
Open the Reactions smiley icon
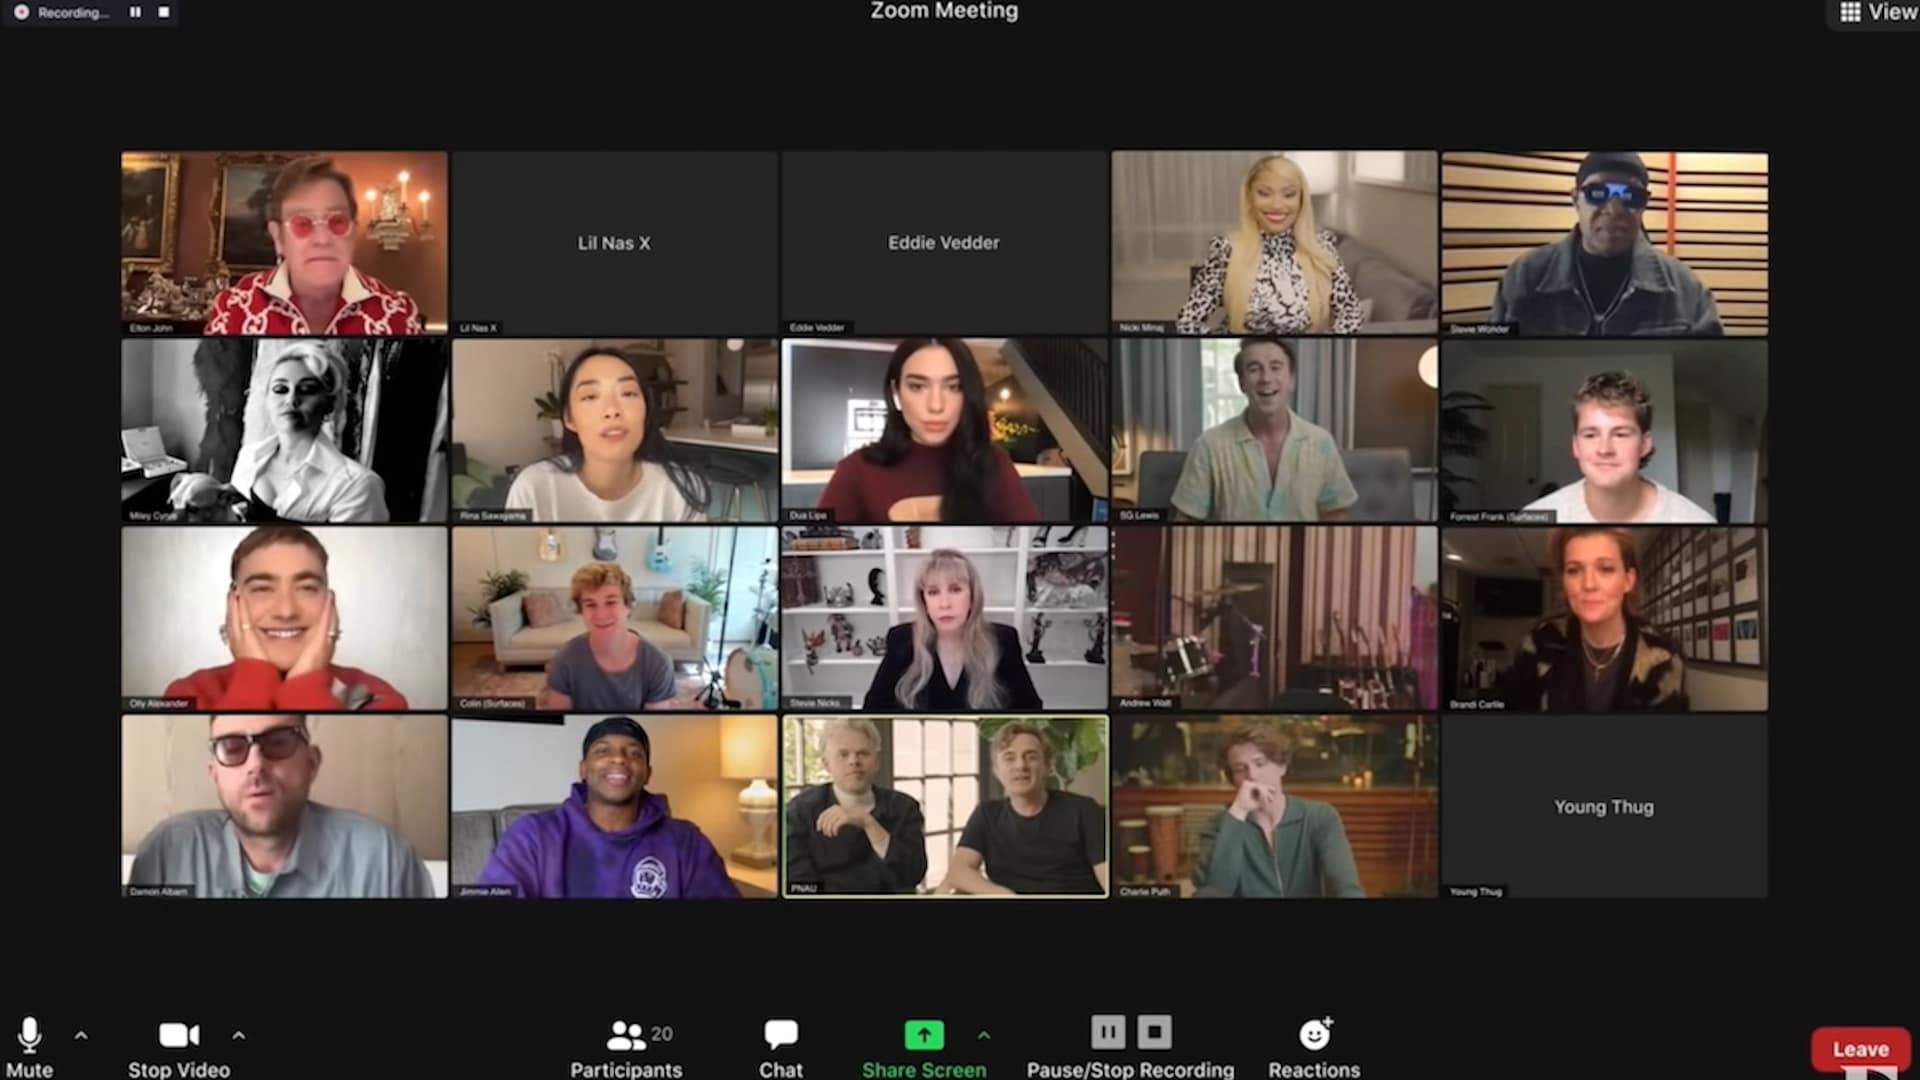[x=1314, y=1035]
